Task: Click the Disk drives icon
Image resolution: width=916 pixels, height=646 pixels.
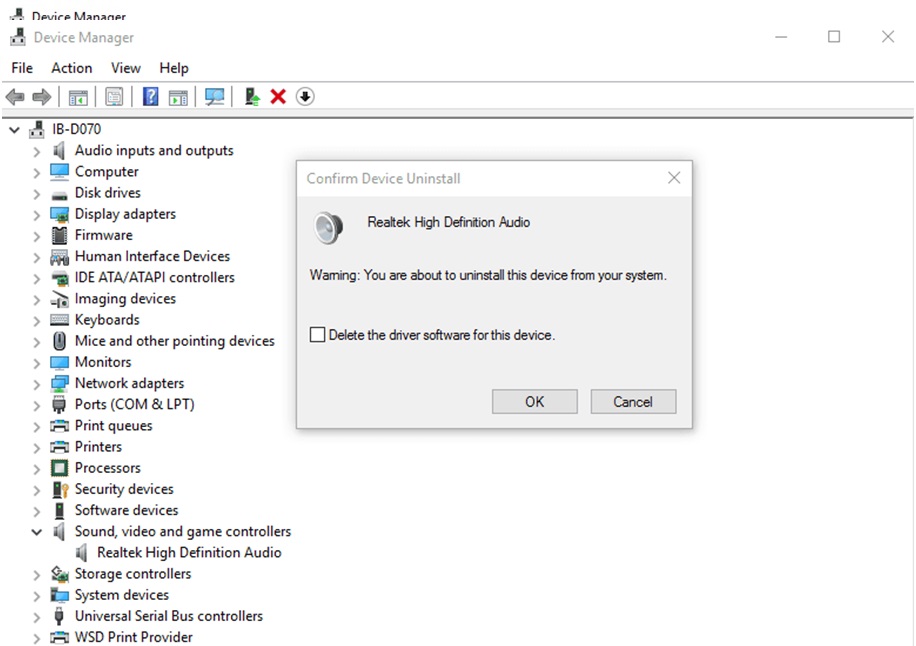Action: click(59, 195)
